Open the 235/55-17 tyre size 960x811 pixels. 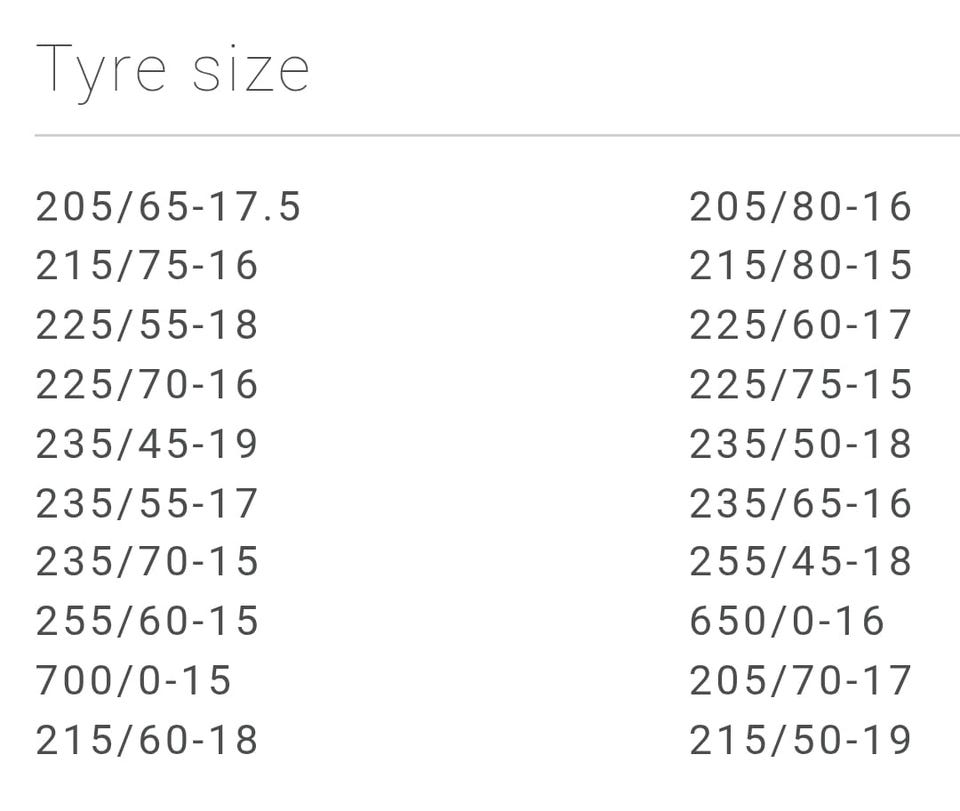tap(147, 503)
